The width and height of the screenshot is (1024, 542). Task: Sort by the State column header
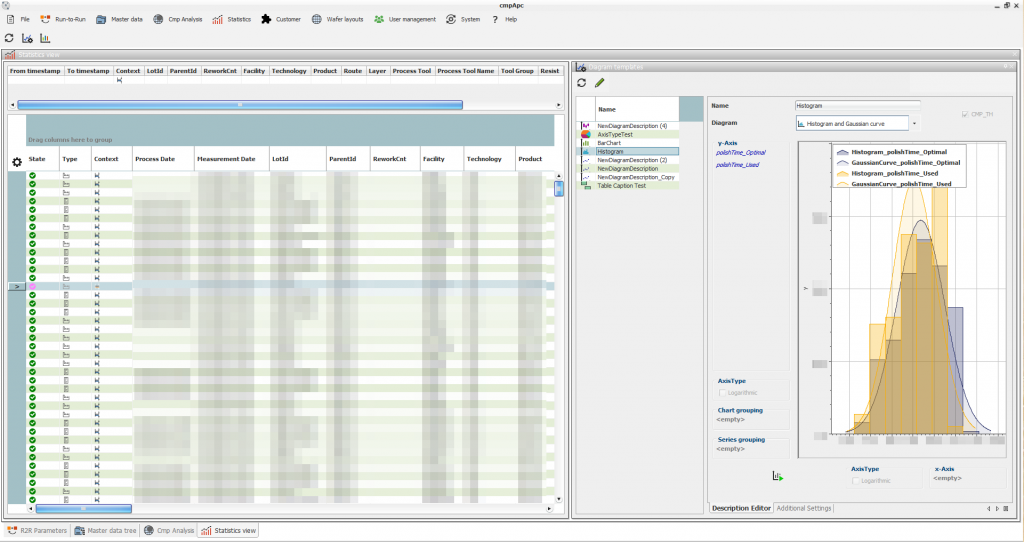(x=42, y=159)
